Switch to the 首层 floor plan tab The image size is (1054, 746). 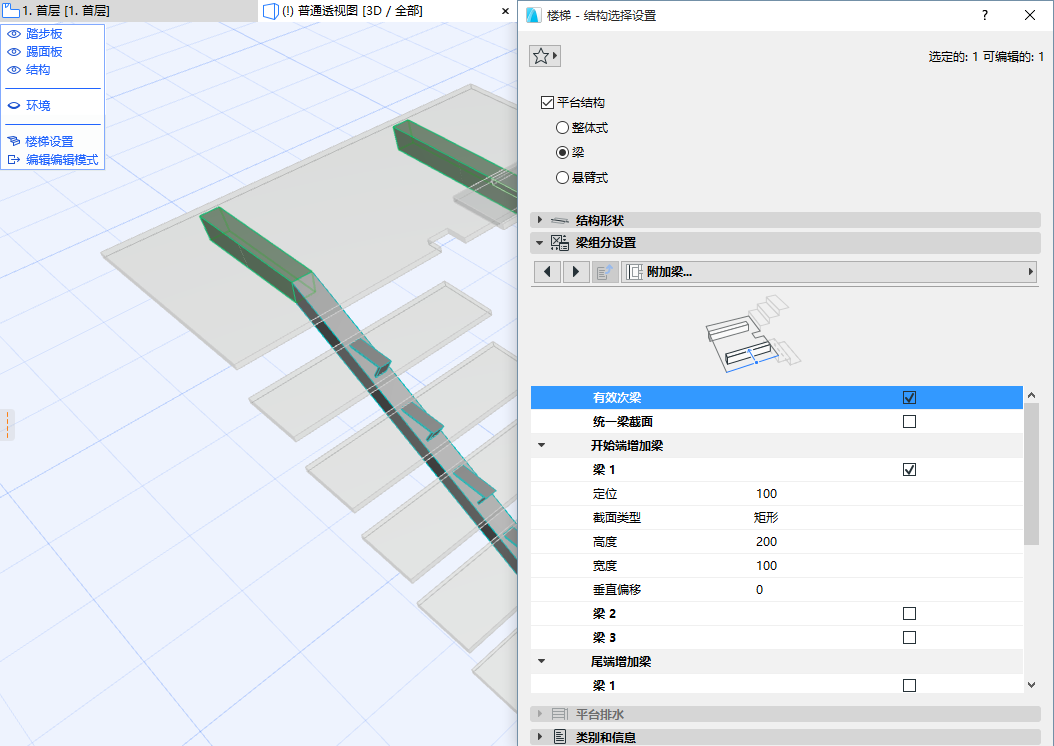(65, 11)
